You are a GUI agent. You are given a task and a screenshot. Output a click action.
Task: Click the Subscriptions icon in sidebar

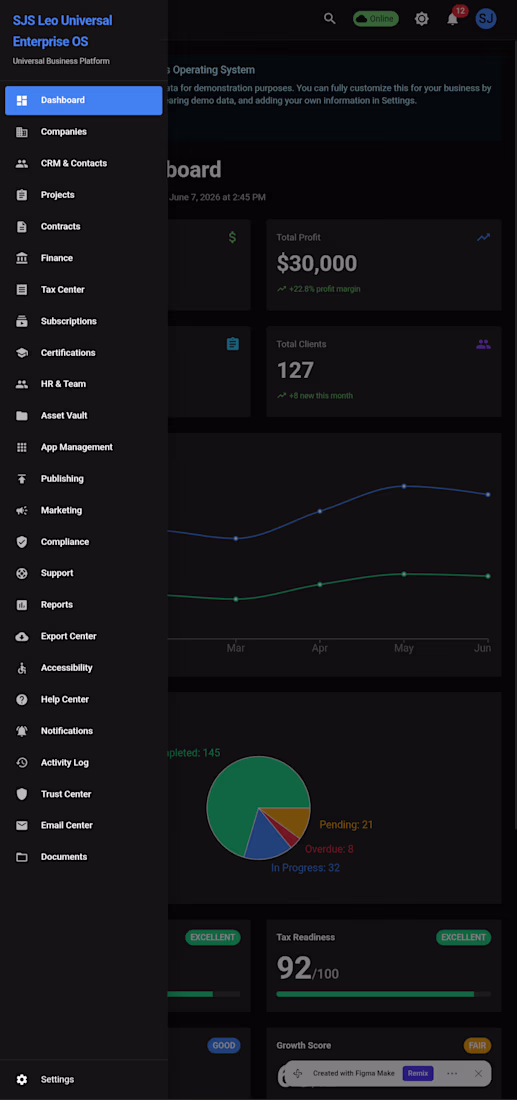click(x=22, y=321)
